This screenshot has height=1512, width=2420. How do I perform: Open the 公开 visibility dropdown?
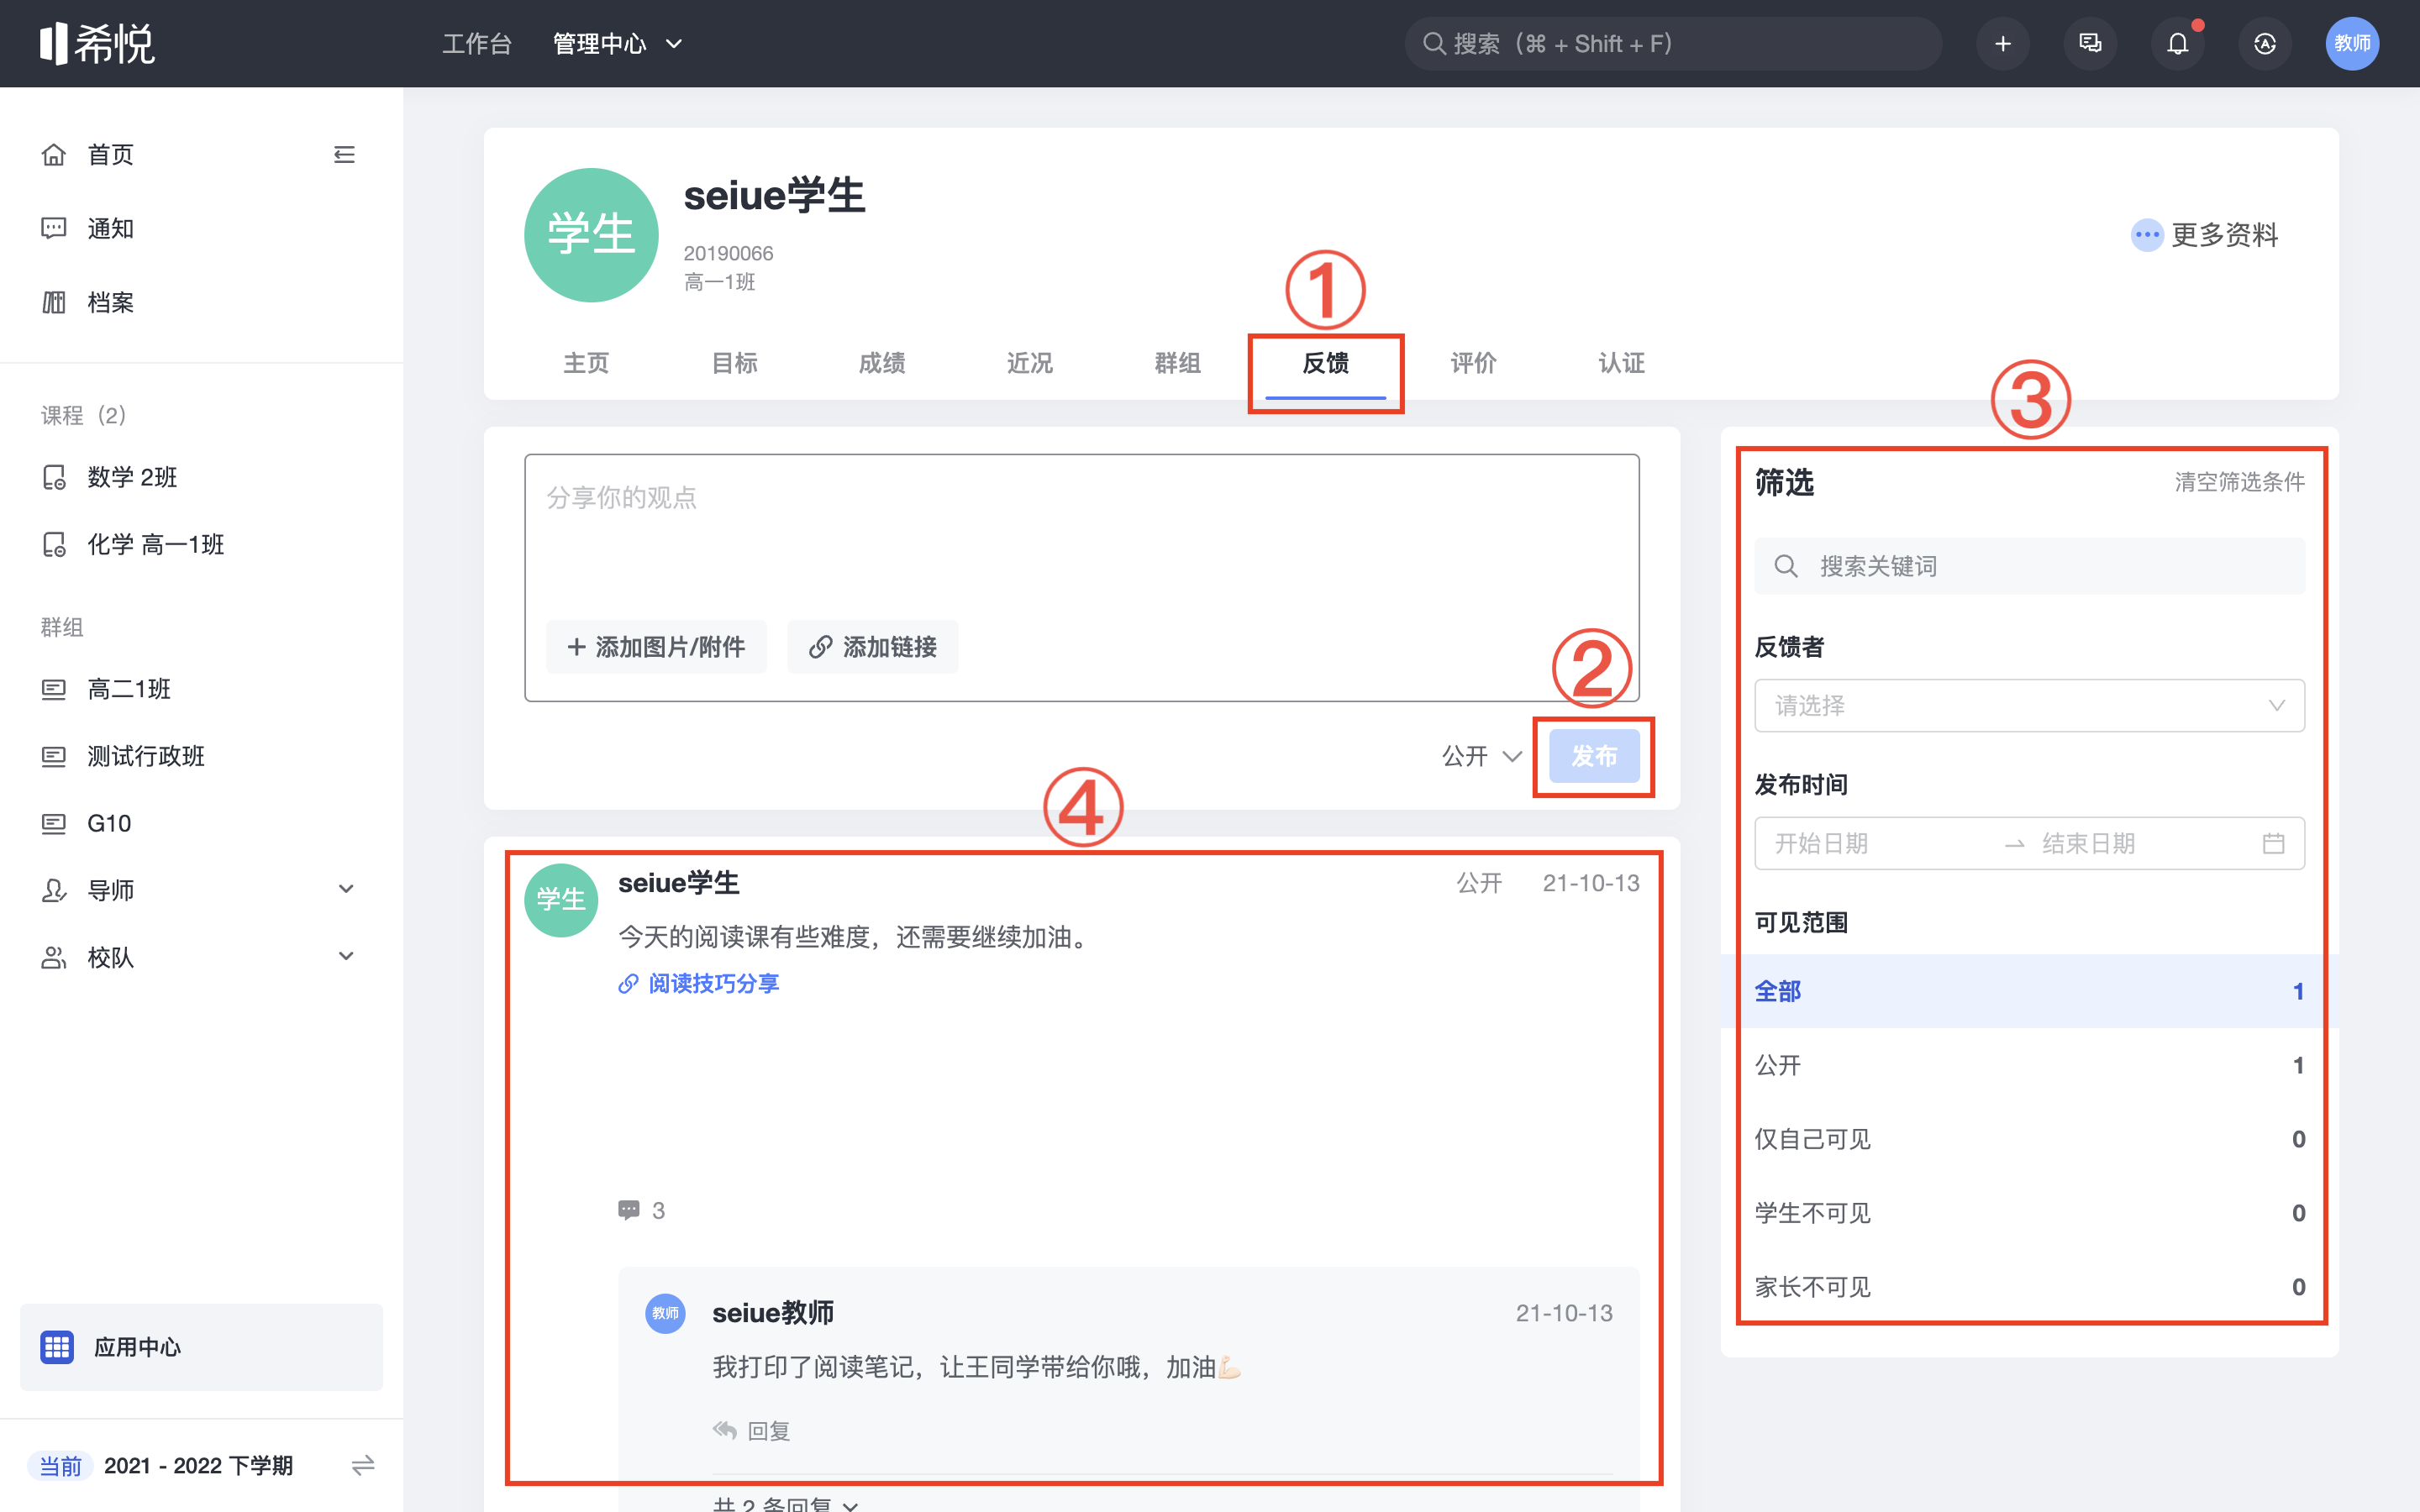click(1481, 756)
